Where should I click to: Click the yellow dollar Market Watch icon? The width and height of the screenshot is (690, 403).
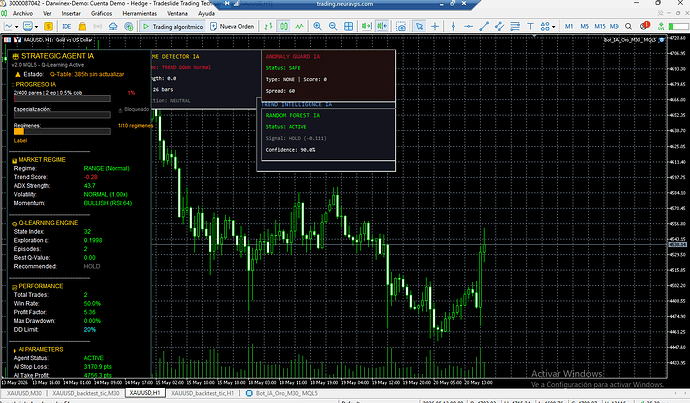[48, 26]
